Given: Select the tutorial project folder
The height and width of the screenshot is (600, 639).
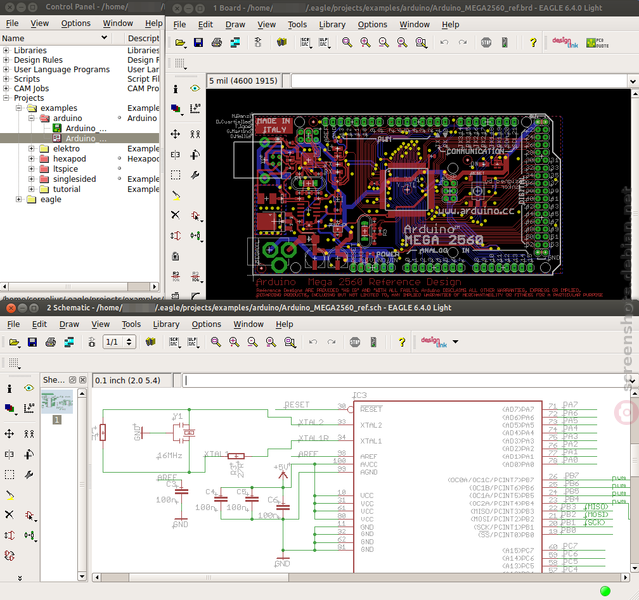Looking at the screenshot, I should click(66, 189).
